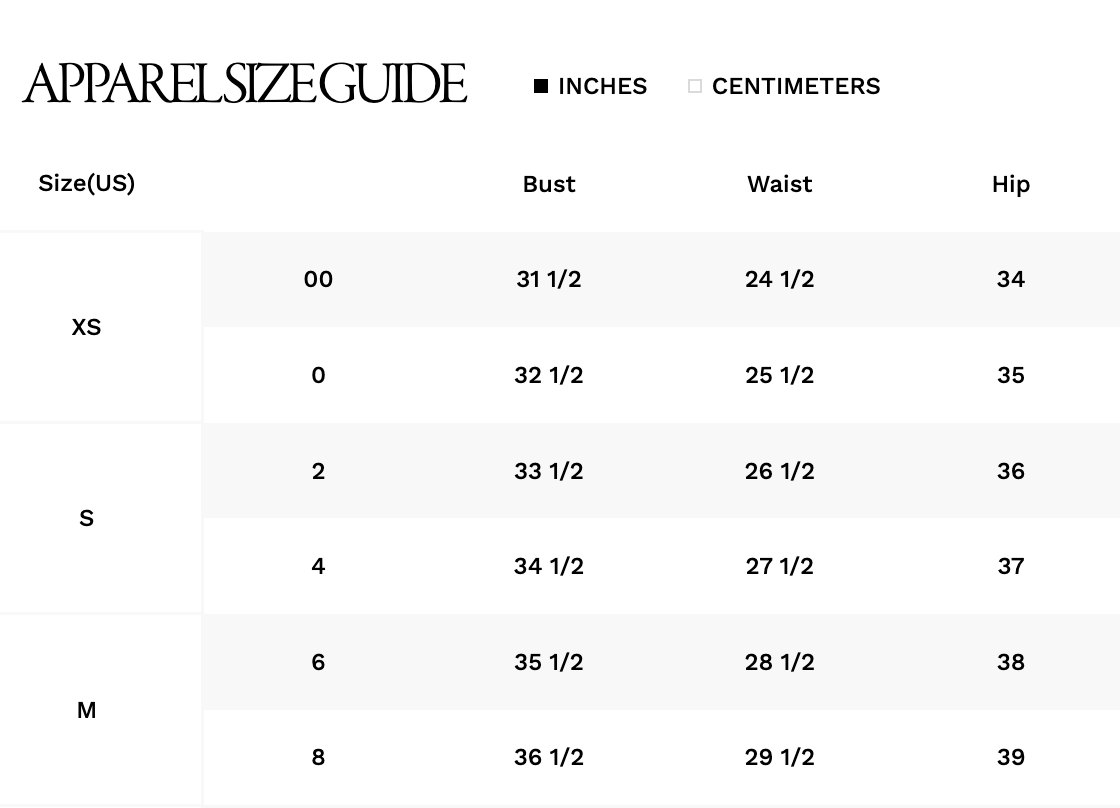Screen dimensions: 1120x808
Task: Click the size 8 row number
Action: (318, 757)
